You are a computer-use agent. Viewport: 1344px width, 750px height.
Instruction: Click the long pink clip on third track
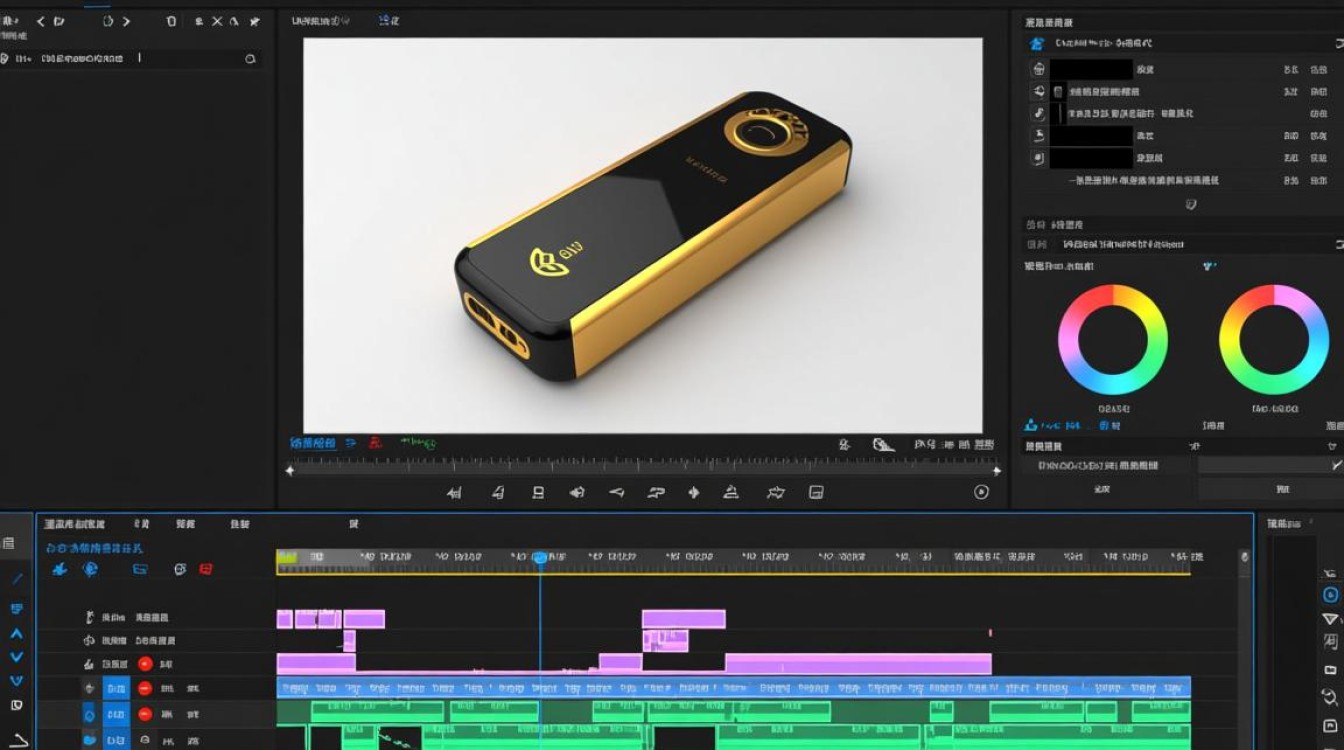[858, 663]
